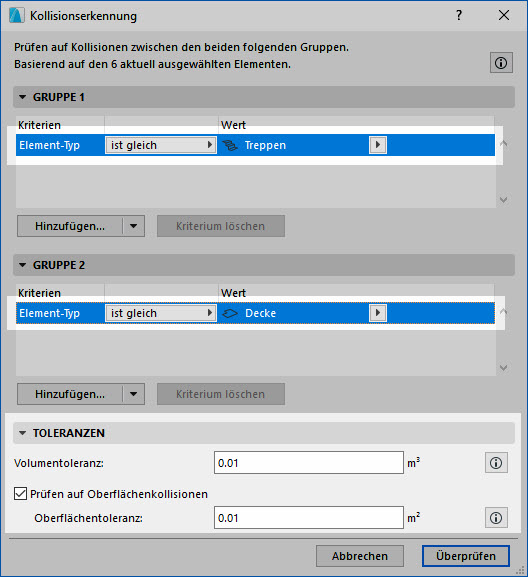Click the Volumentoleranz input field
This screenshot has width=528, height=577.
point(309,463)
